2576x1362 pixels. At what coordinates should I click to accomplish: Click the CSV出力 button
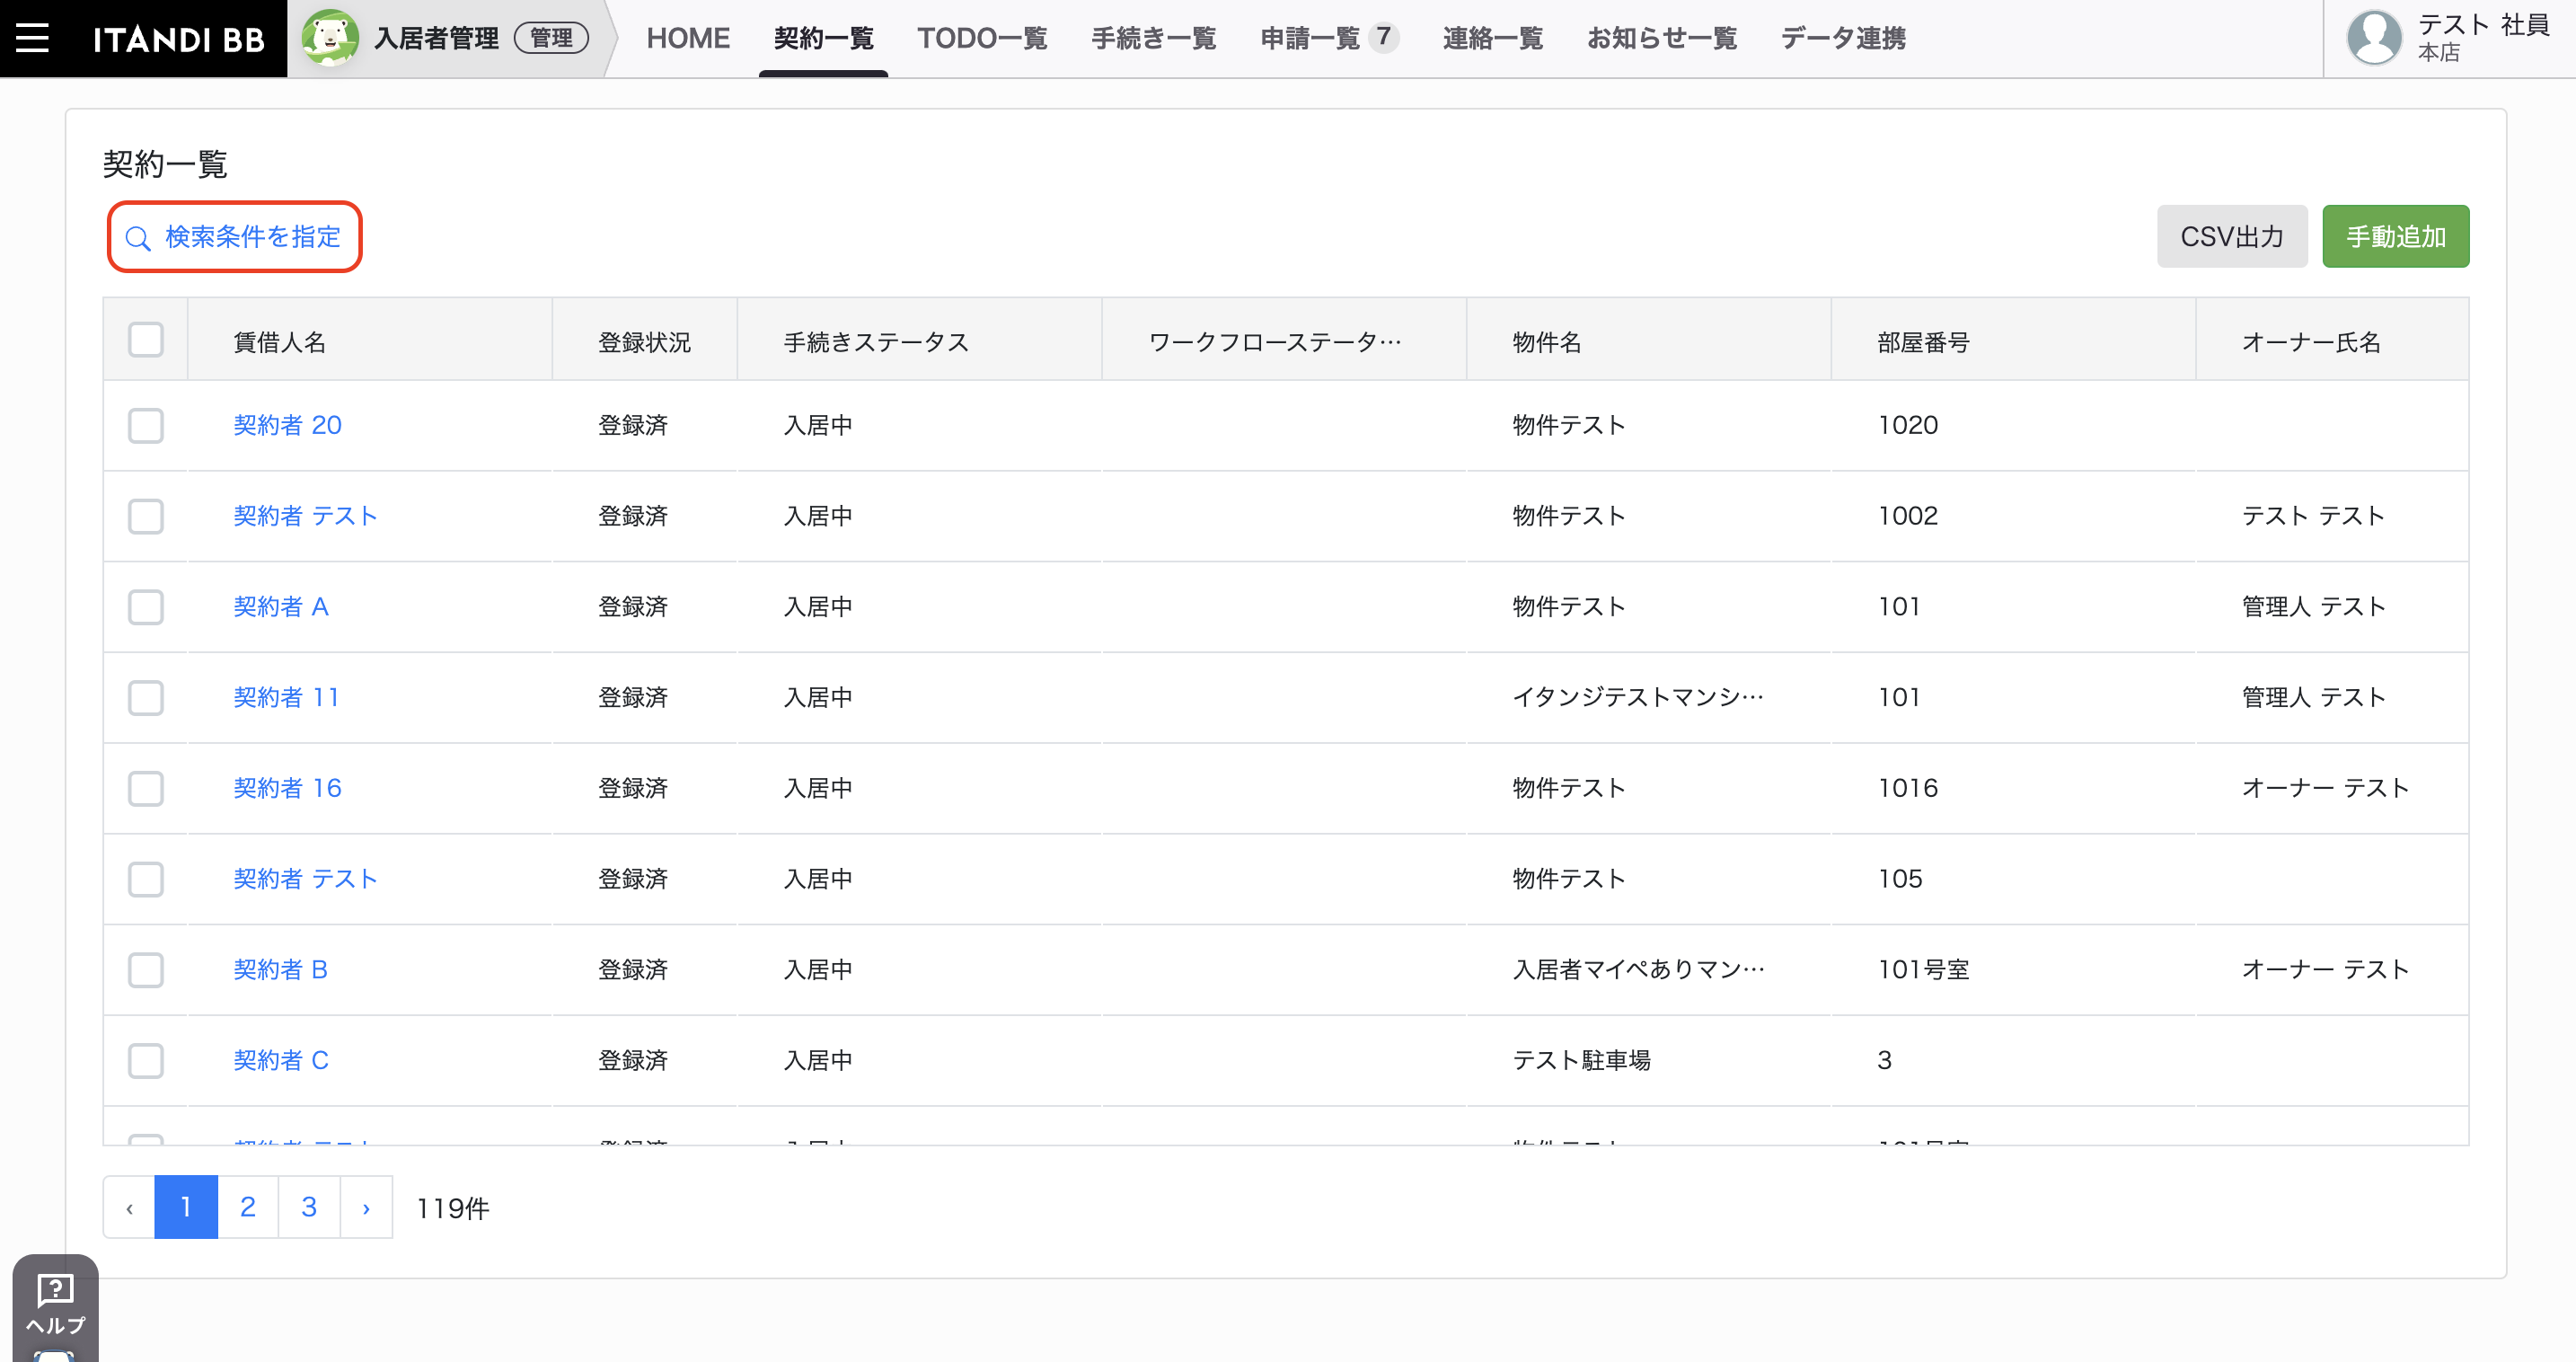[x=2232, y=237]
